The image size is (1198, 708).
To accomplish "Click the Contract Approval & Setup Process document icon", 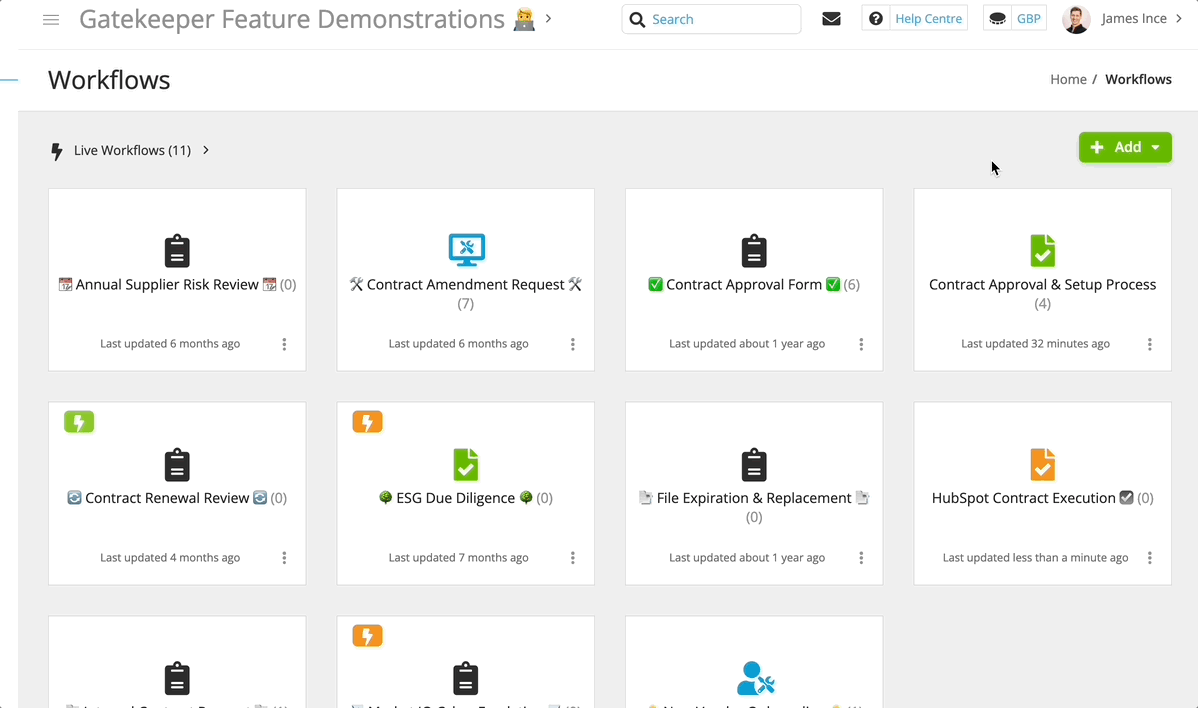I will (1042, 251).
